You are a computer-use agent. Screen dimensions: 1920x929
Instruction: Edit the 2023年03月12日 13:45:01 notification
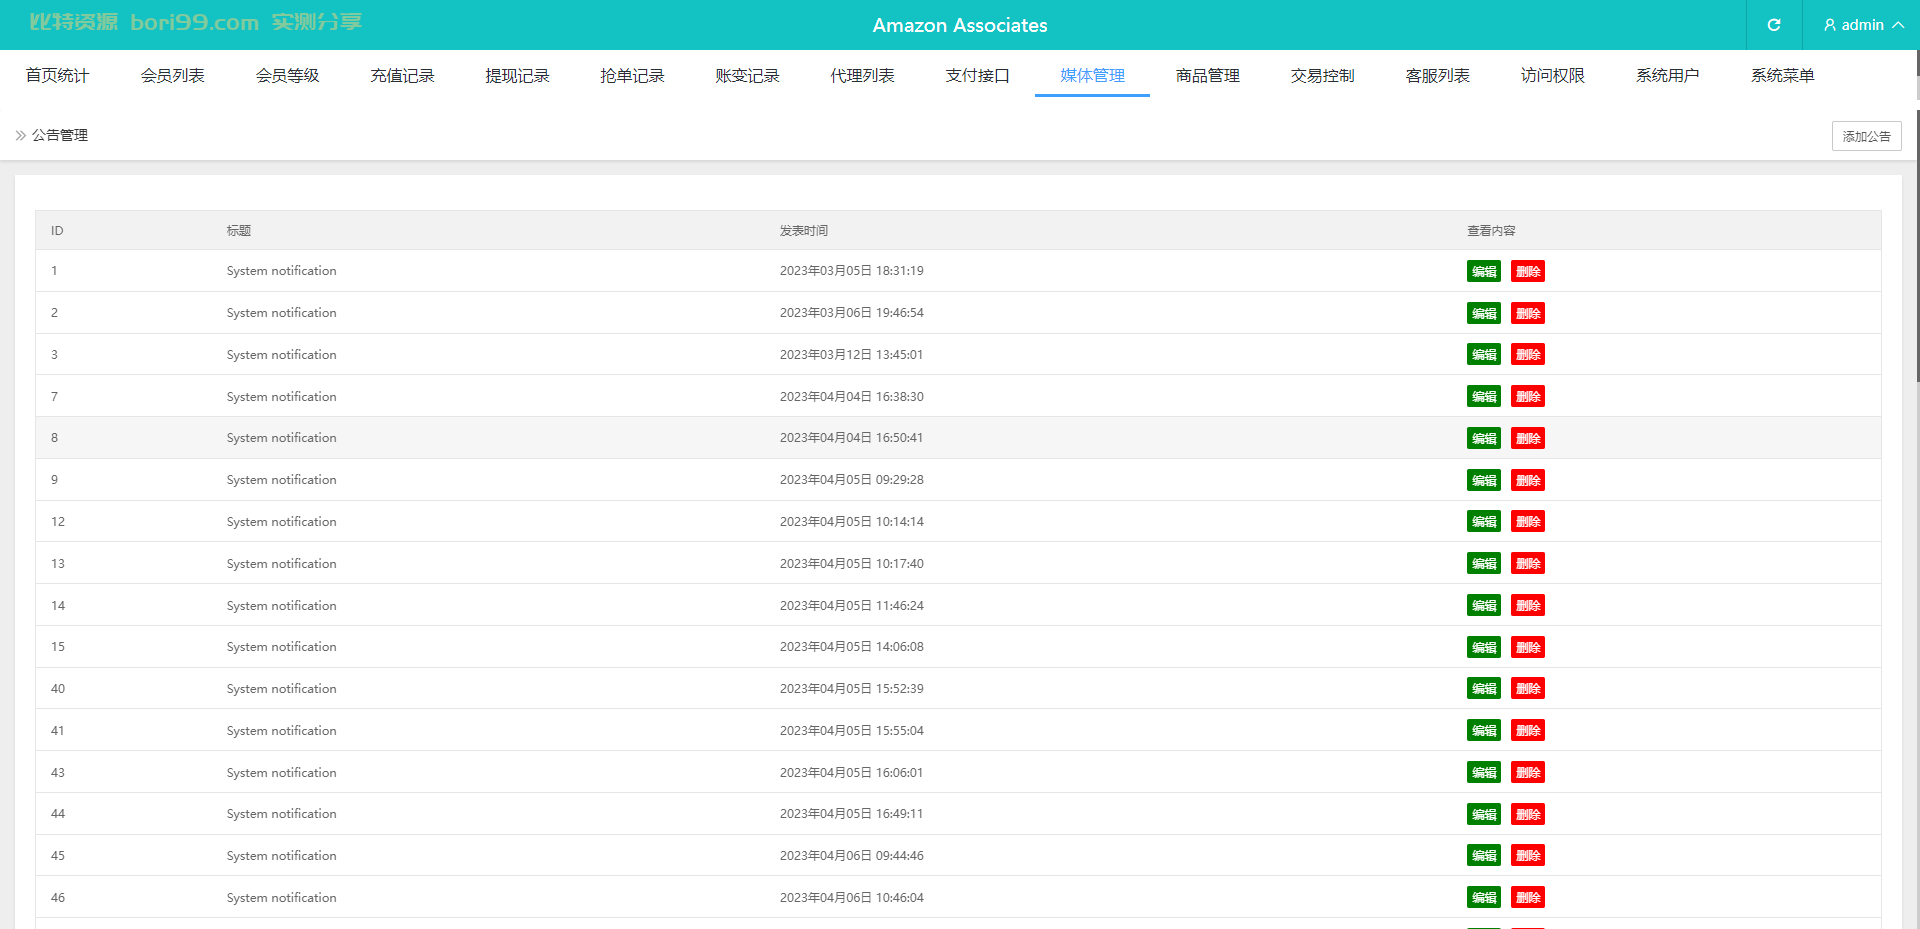(x=1484, y=354)
